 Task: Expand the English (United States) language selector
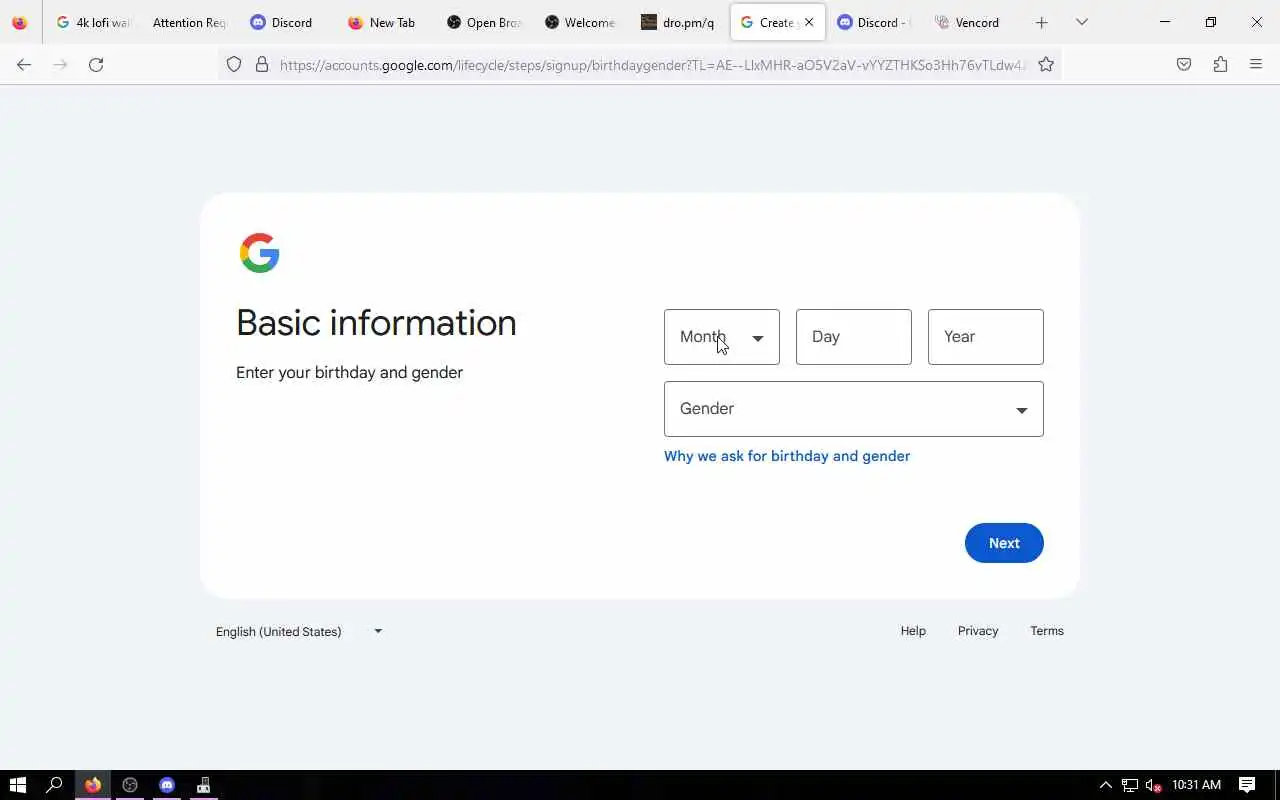[x=299, y=631]
